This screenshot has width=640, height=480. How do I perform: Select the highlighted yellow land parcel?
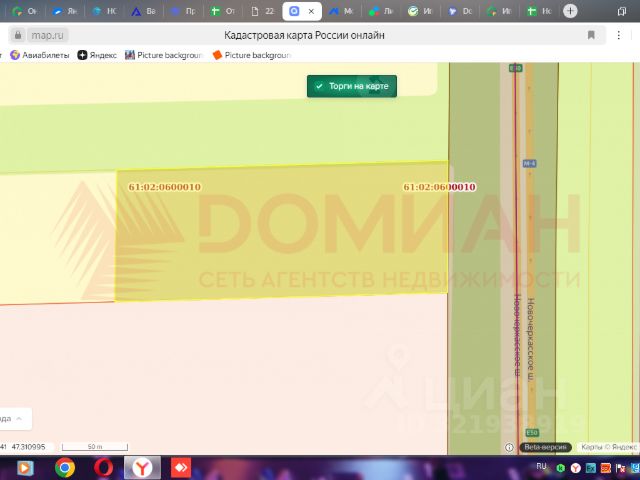(x=282, y=231)
